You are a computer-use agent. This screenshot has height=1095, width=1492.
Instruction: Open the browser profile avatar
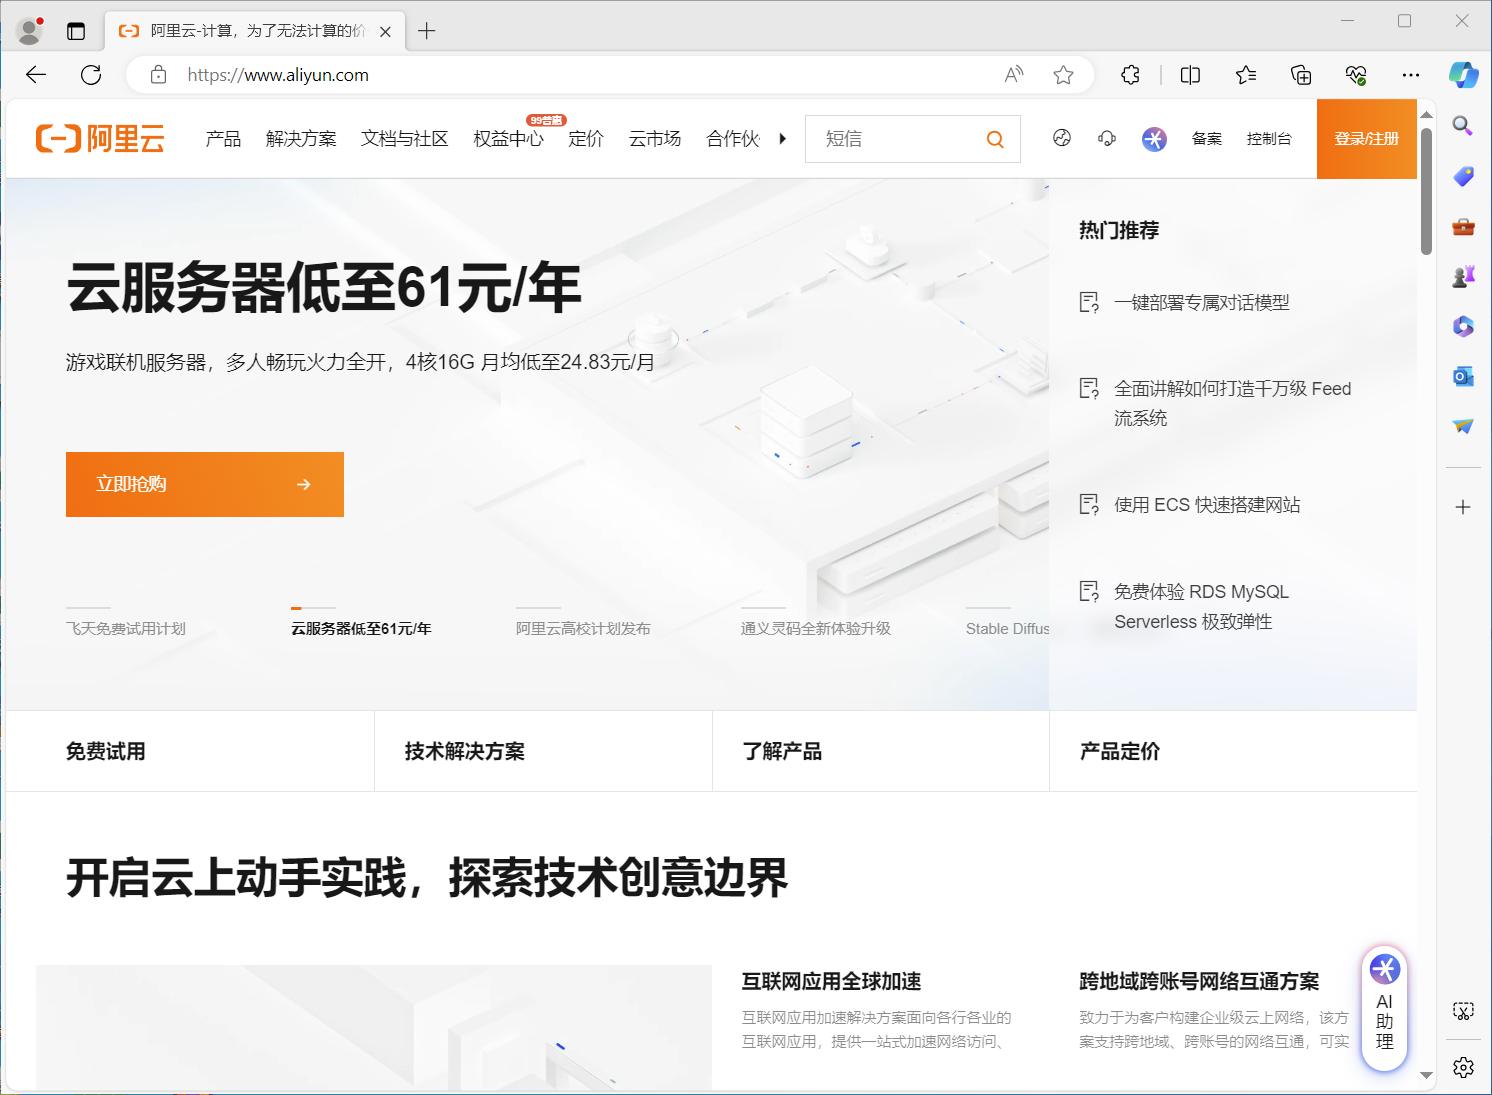pyautogui.click(x=30, y=31)
